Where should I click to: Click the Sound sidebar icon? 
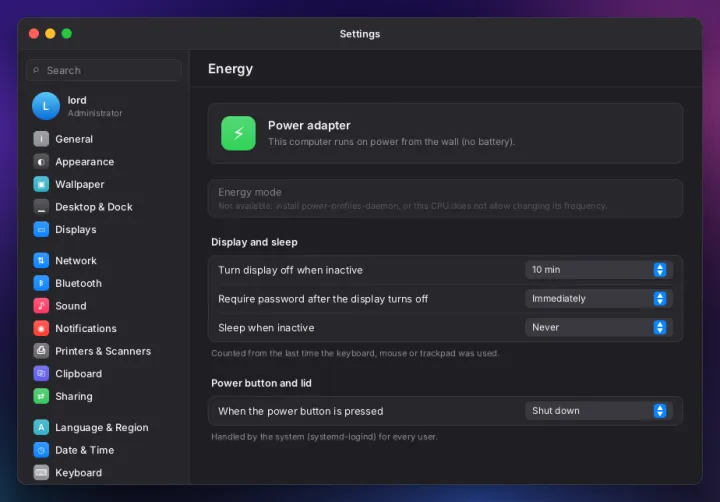click(x=41, y=305)
